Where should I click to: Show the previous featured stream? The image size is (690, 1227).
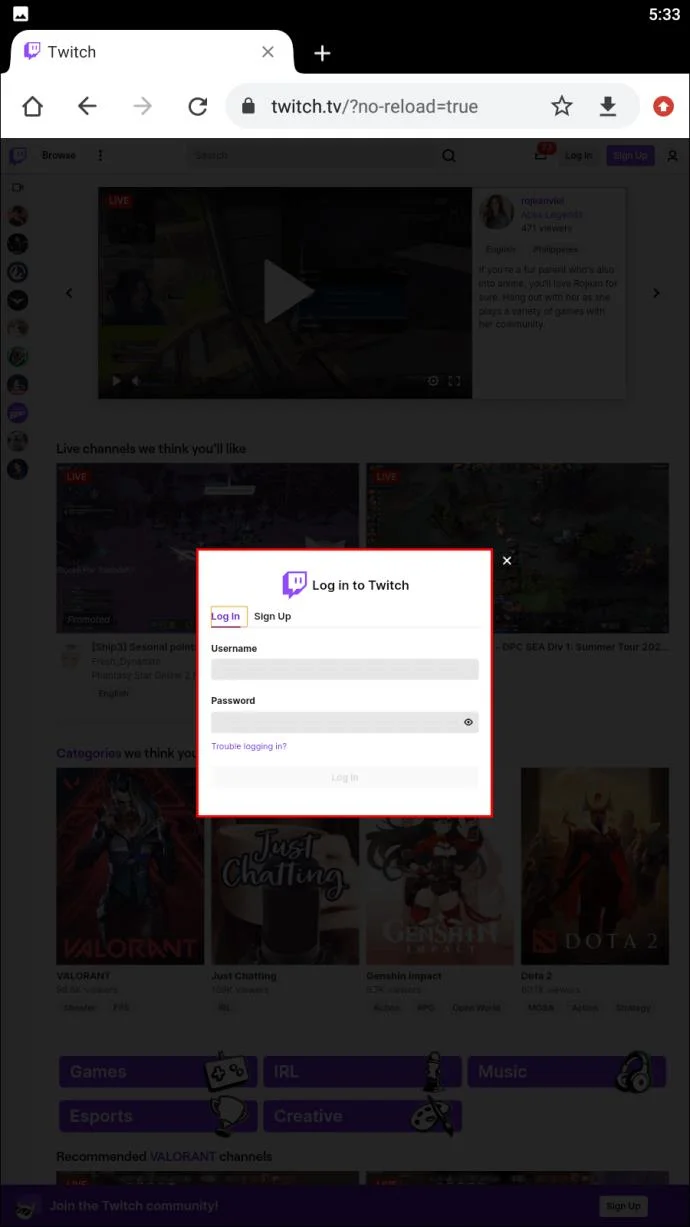(x=69, y=293)
